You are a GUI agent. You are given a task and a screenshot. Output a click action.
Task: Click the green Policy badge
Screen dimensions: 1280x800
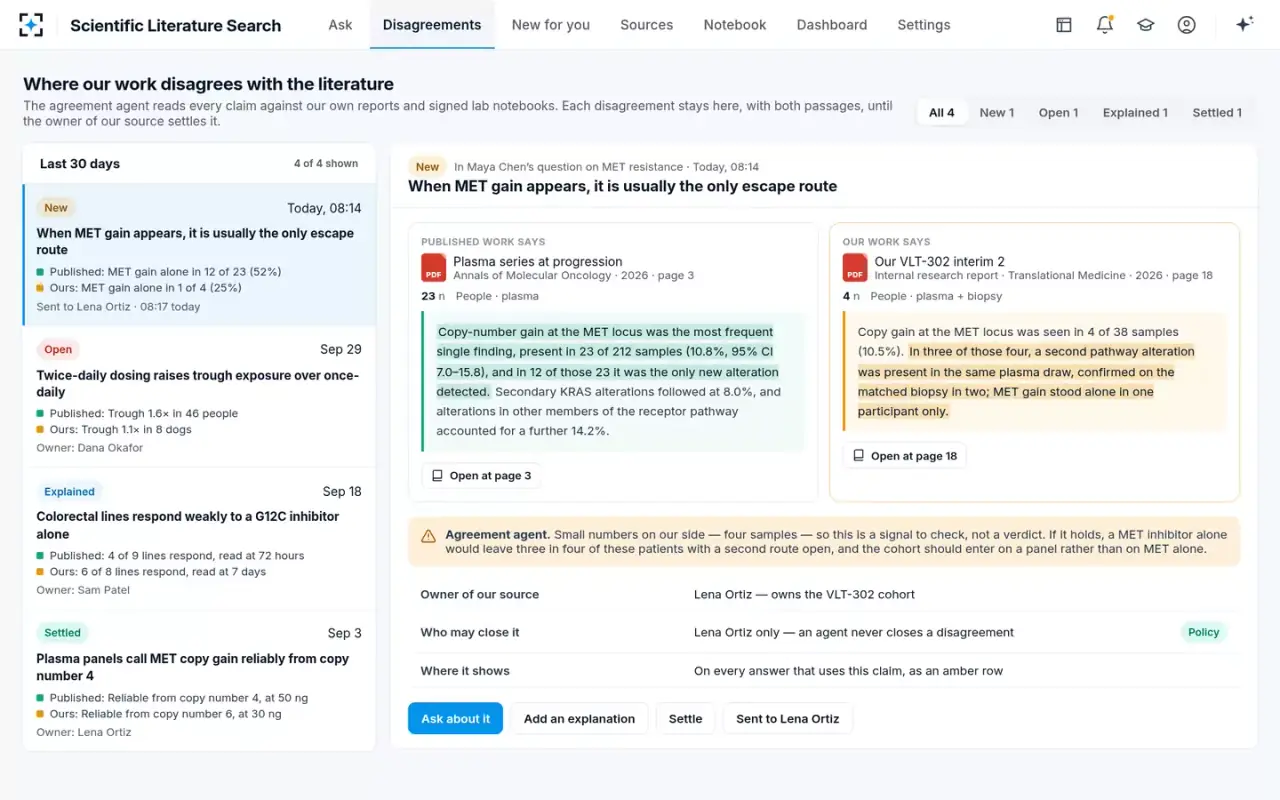click(x=1204, y=632)
